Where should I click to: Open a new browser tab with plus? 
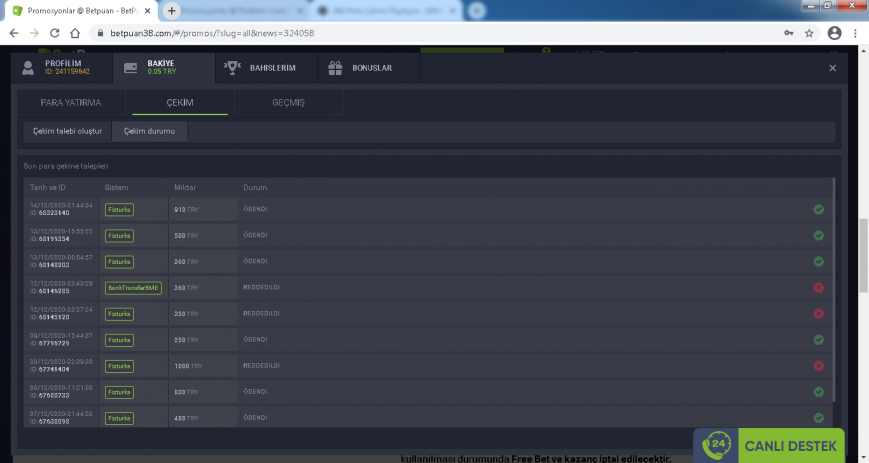click(x=171, y=11)
